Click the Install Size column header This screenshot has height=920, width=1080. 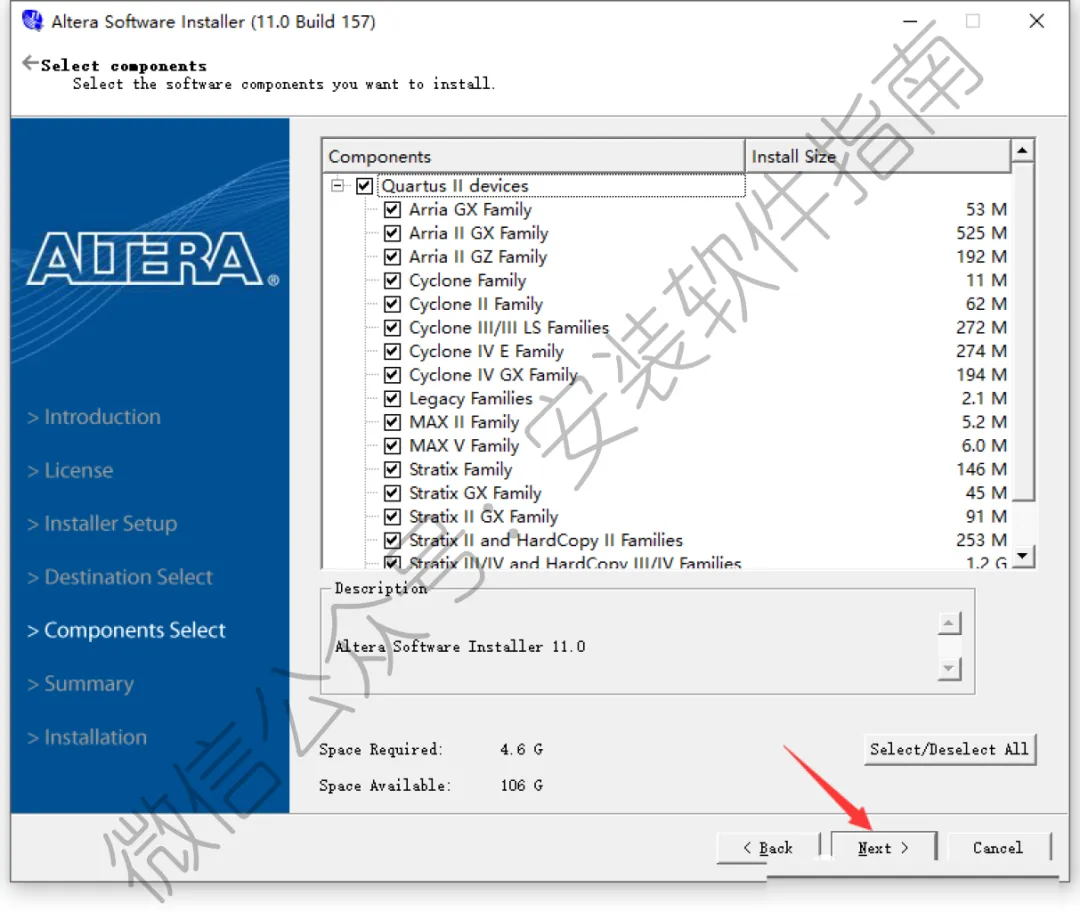[x=878, y=156]
